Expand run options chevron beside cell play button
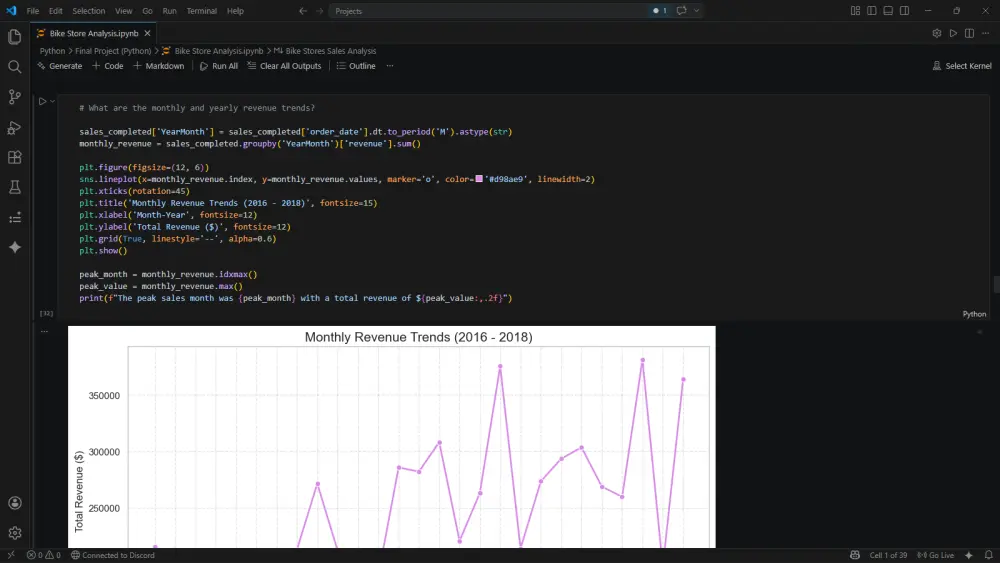Viewport: 1000px width, 563px height. click(x=52, y=101)
